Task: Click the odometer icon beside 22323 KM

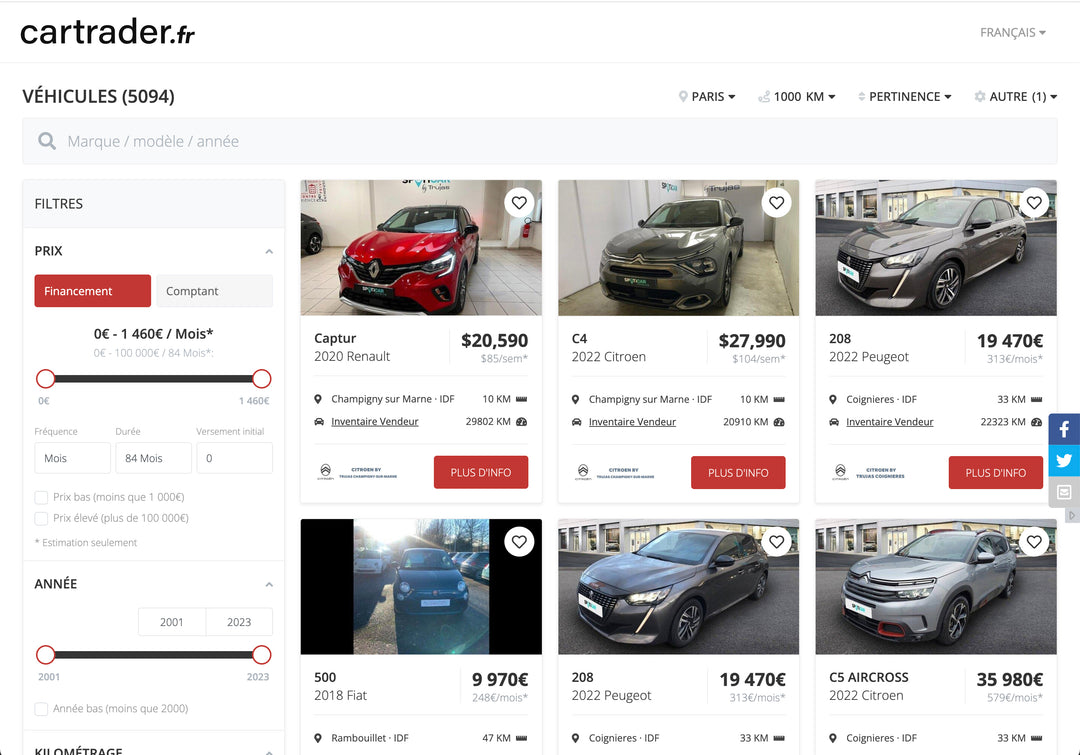Action: pos(1037,422)
